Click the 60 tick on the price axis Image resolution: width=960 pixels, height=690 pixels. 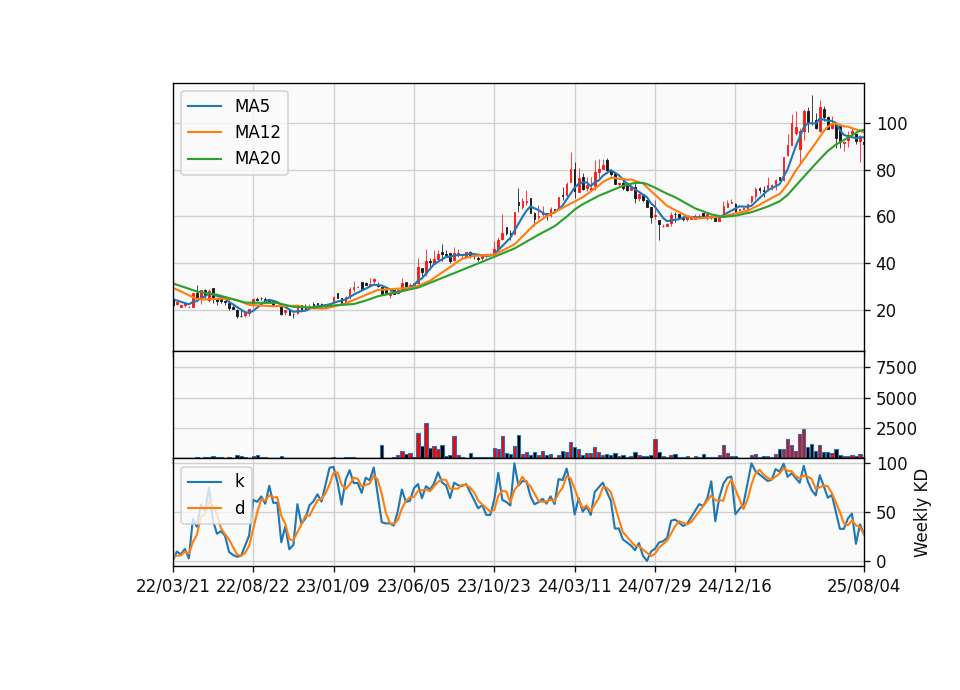887,217
